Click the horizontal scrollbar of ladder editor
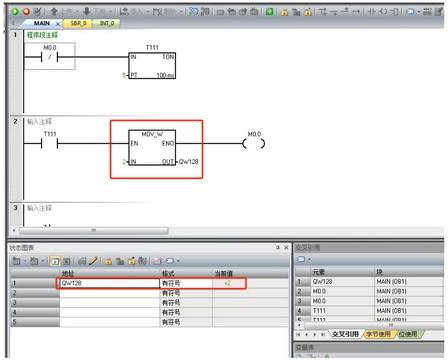Viewport: 448px width, 362px height. [x=94, y=230]
